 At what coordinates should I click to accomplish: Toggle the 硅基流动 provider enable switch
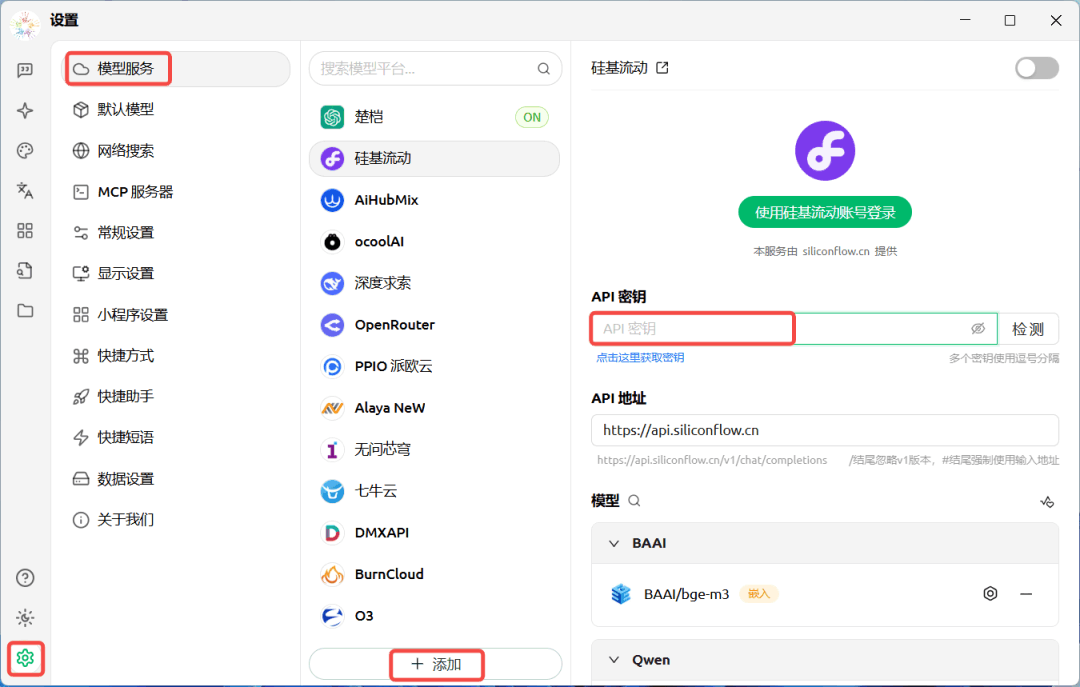point(1037,68)
